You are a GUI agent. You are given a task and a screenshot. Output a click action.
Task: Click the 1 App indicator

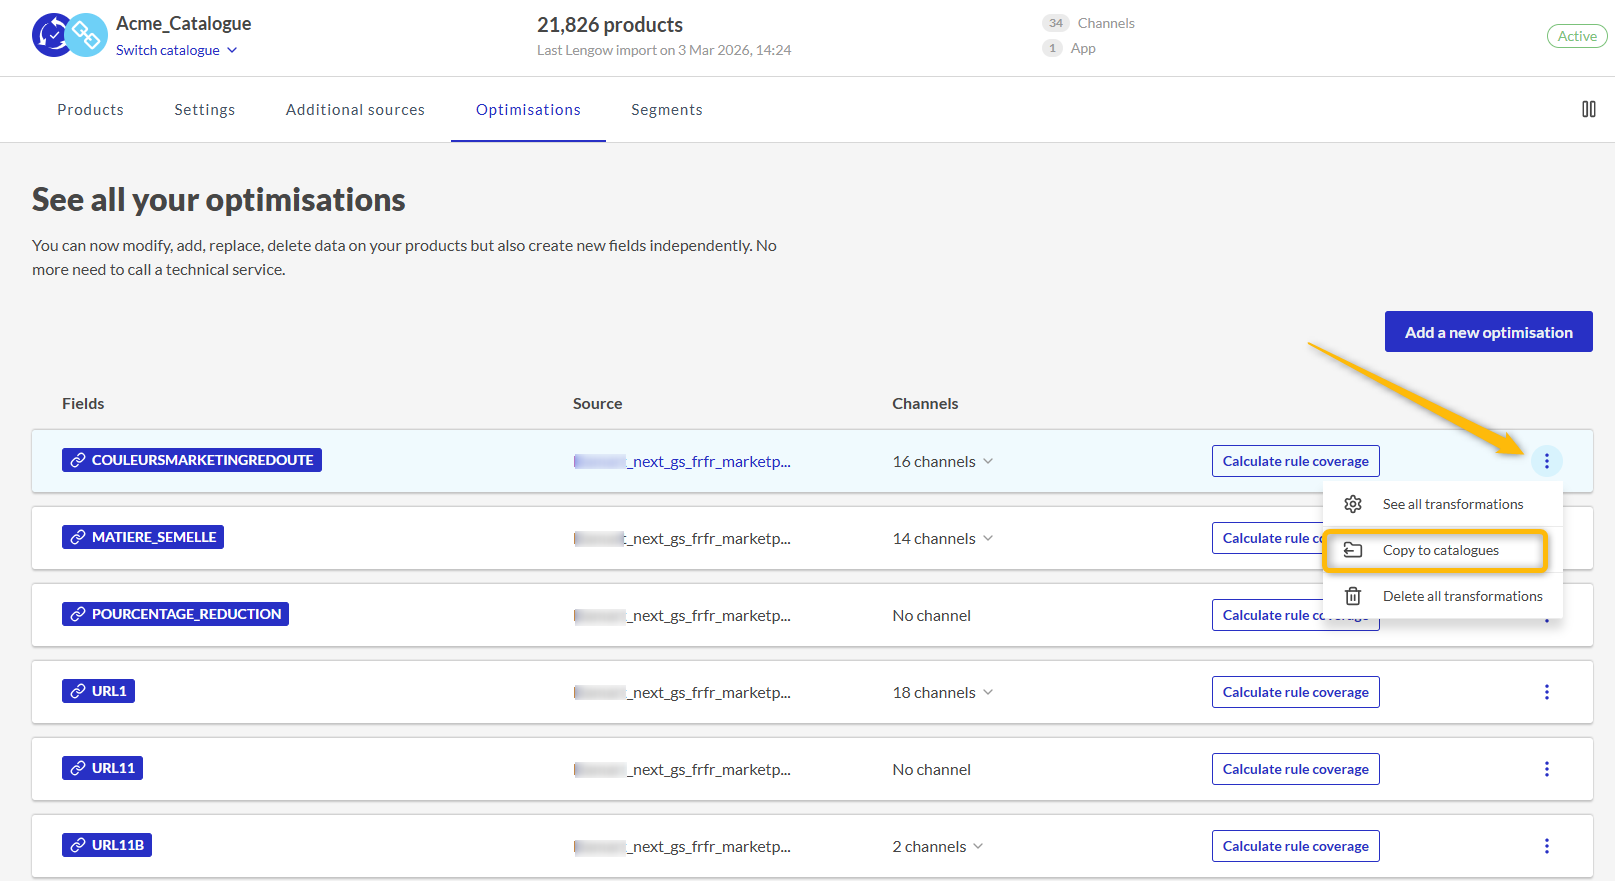1069,48
